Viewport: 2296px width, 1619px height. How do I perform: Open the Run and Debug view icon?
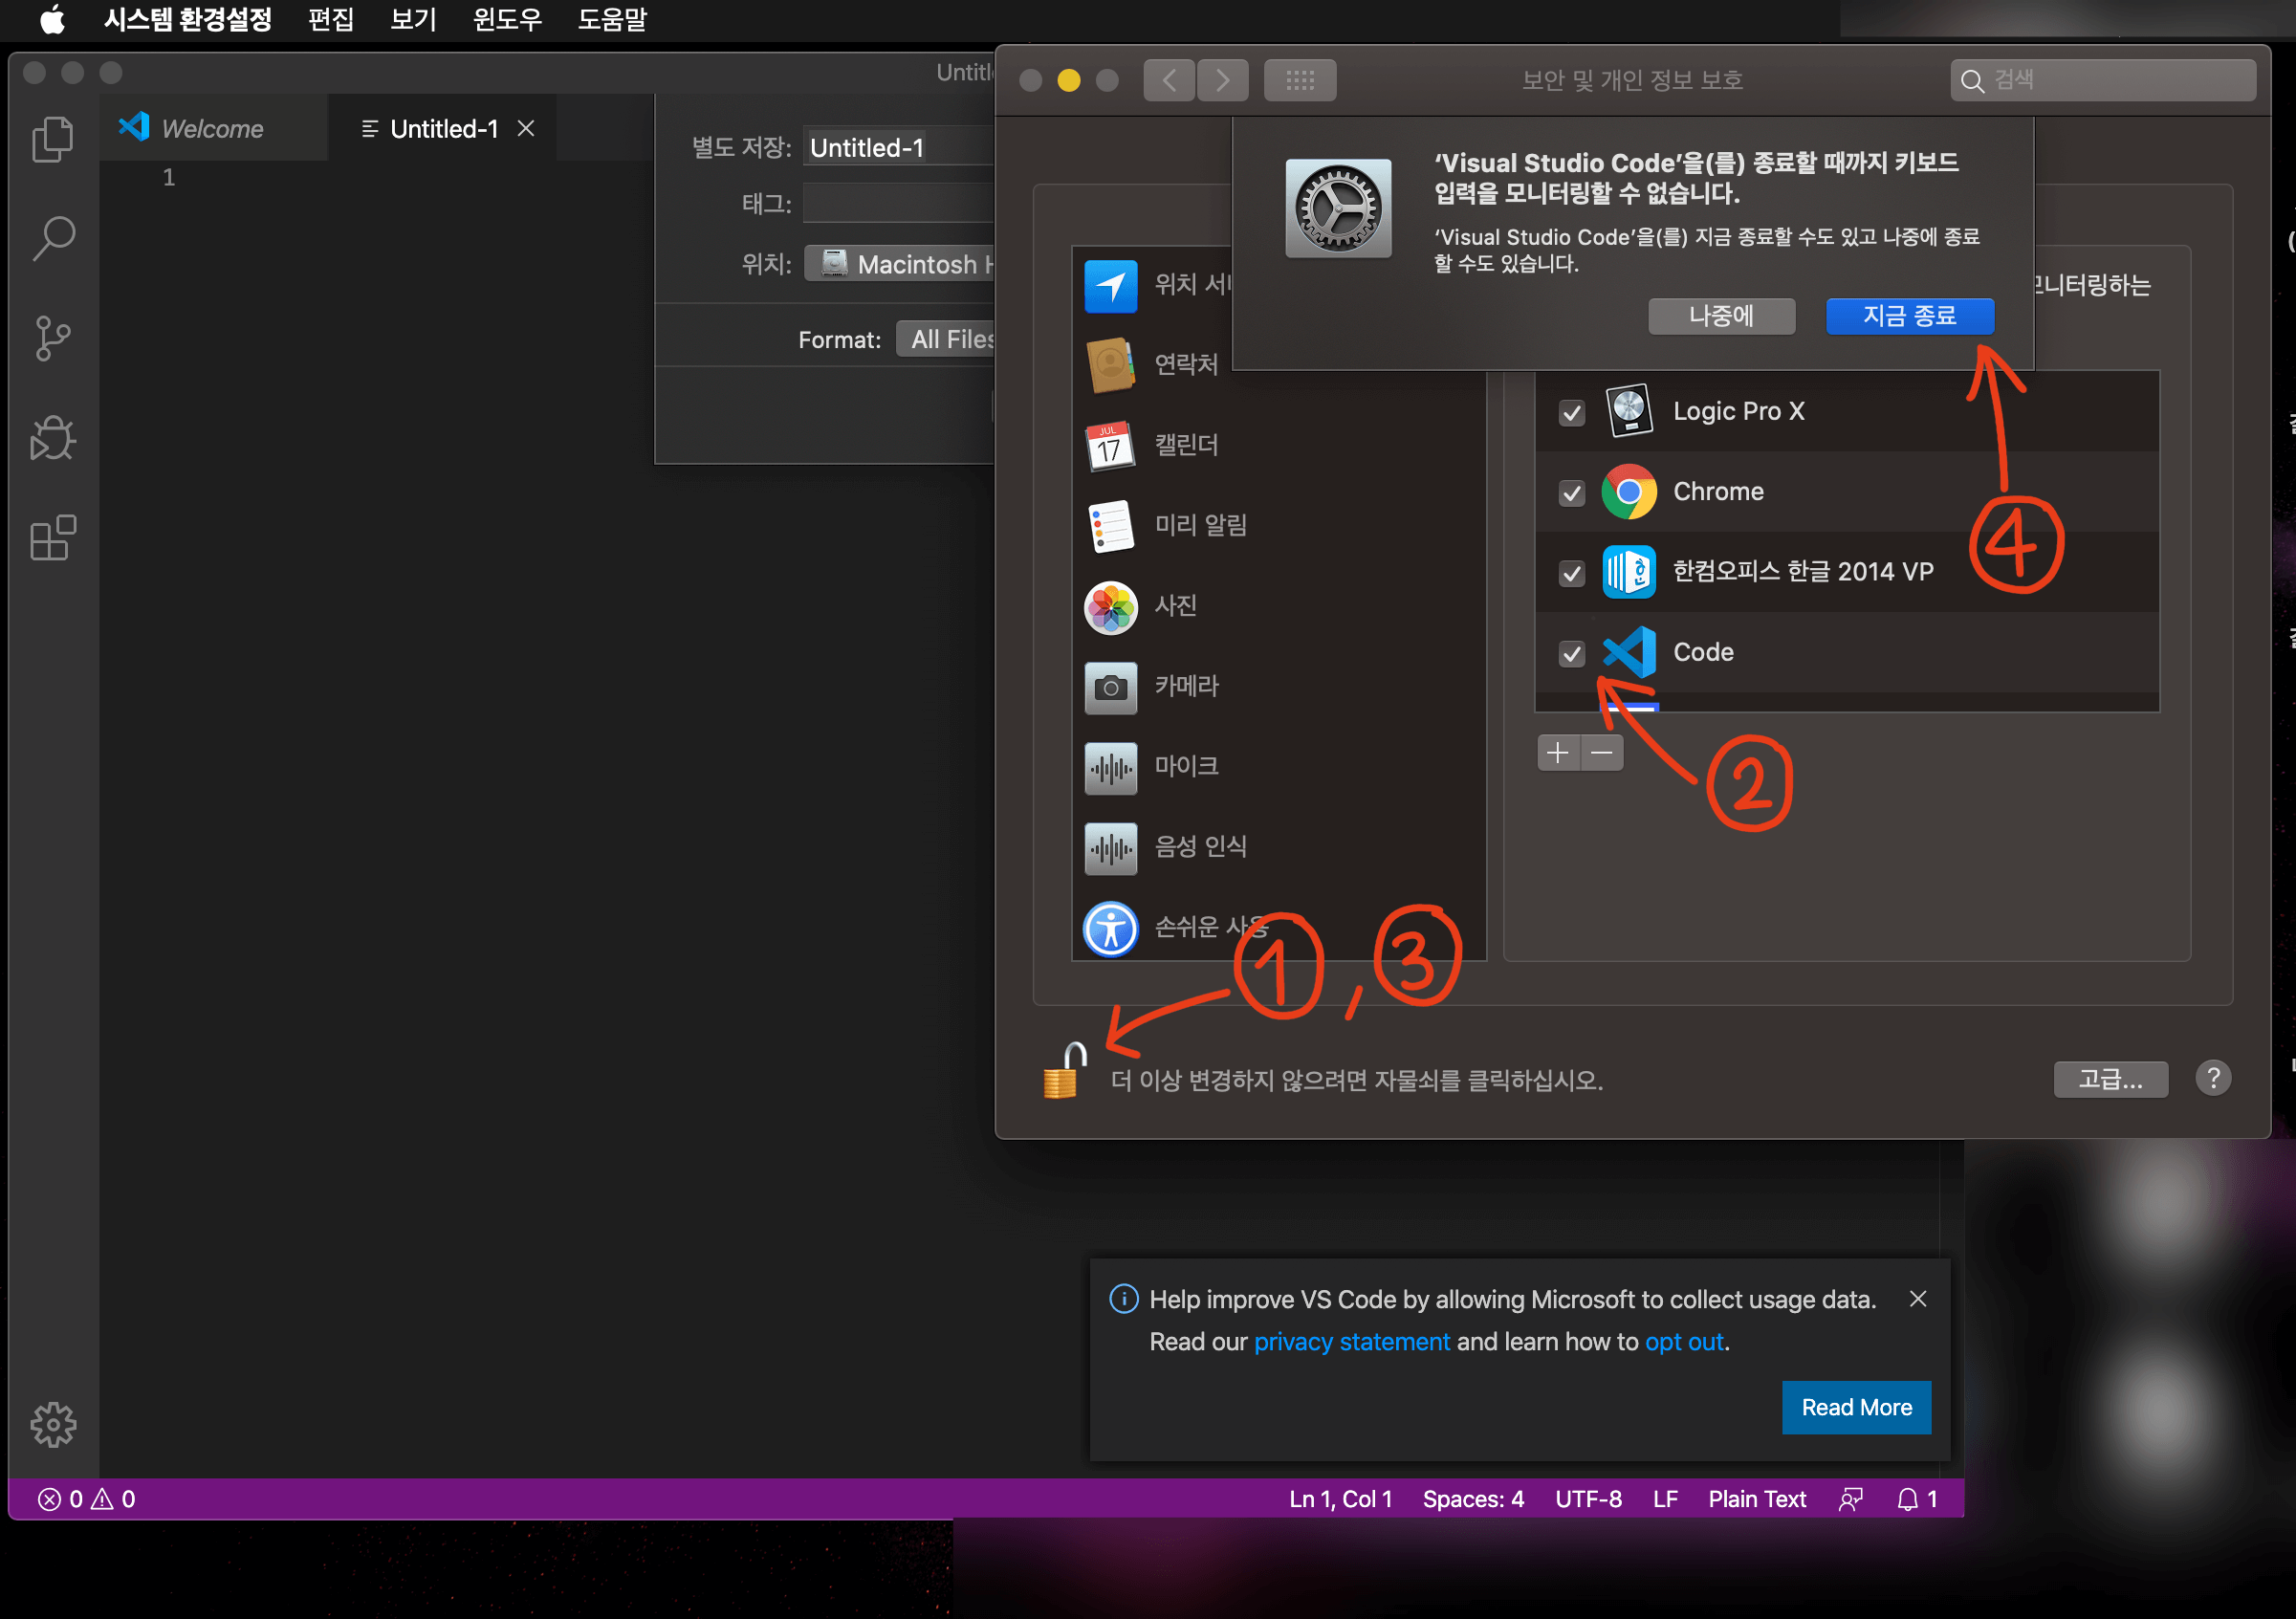point(52,438)
